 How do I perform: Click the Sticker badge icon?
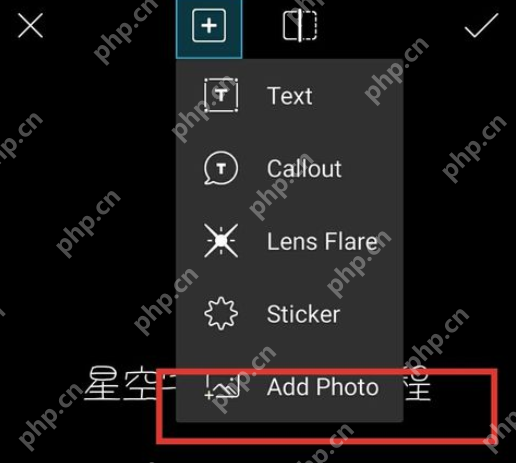221,313
